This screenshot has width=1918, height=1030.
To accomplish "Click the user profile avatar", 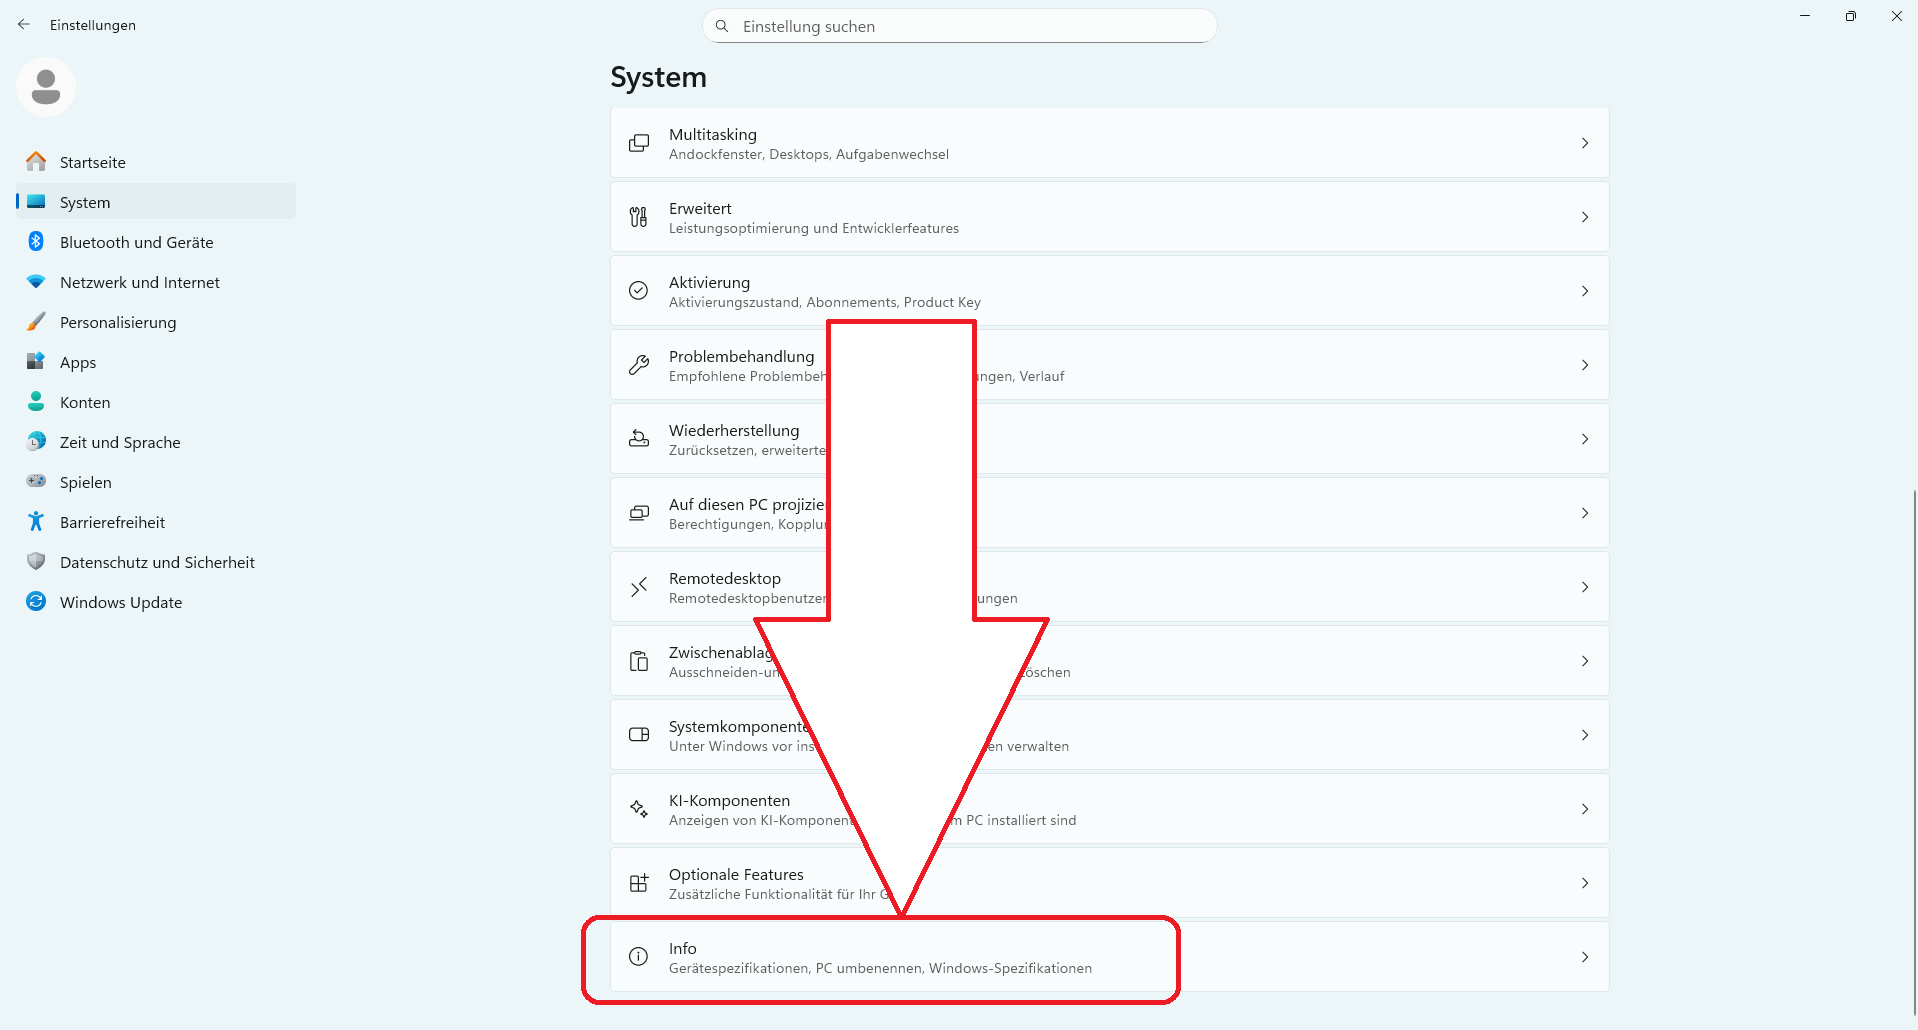I will click(x=46, y=87).
